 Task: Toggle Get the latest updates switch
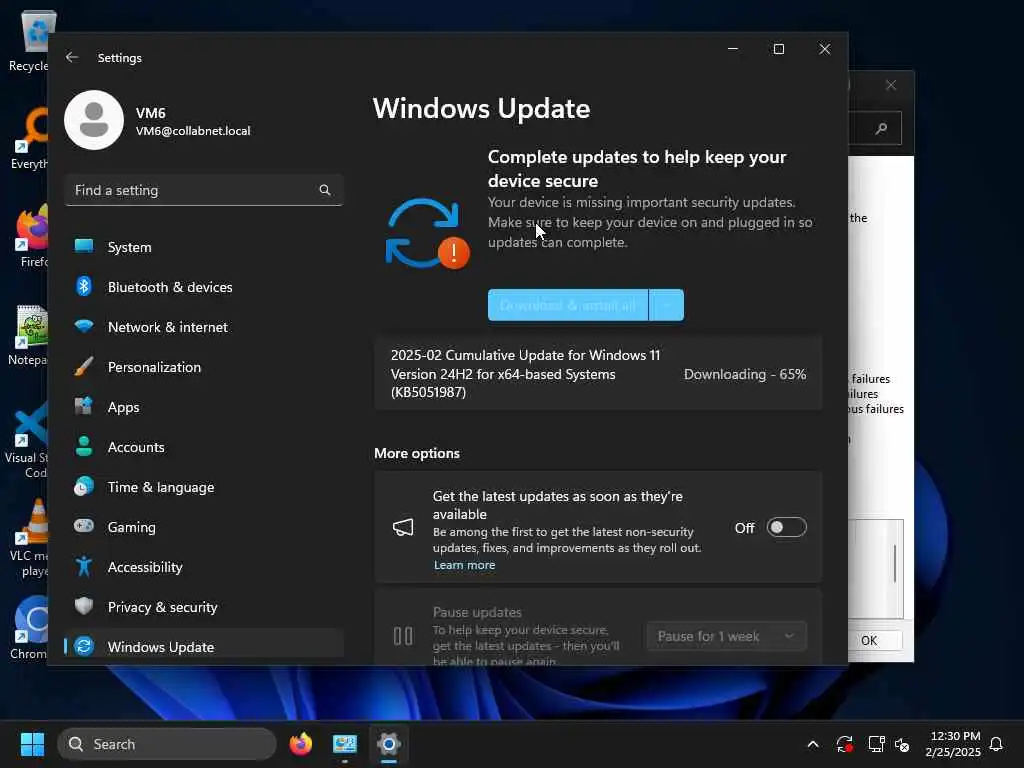(787, 527)
